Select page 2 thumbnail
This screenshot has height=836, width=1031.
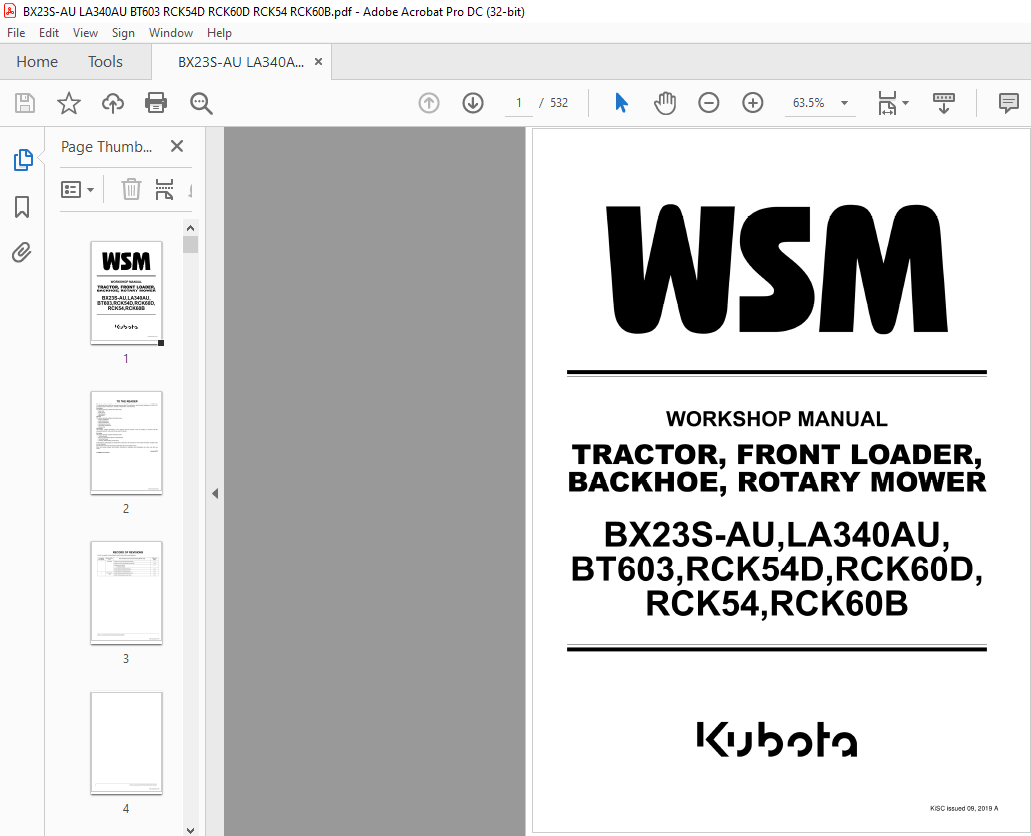pyautogui.click(x=126, y=442)
